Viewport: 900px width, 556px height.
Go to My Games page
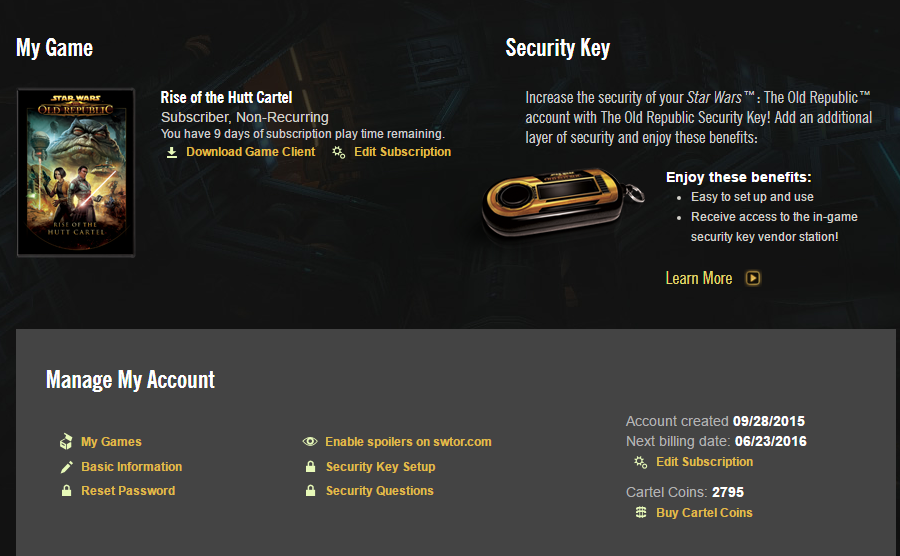[x=111, y=442]
